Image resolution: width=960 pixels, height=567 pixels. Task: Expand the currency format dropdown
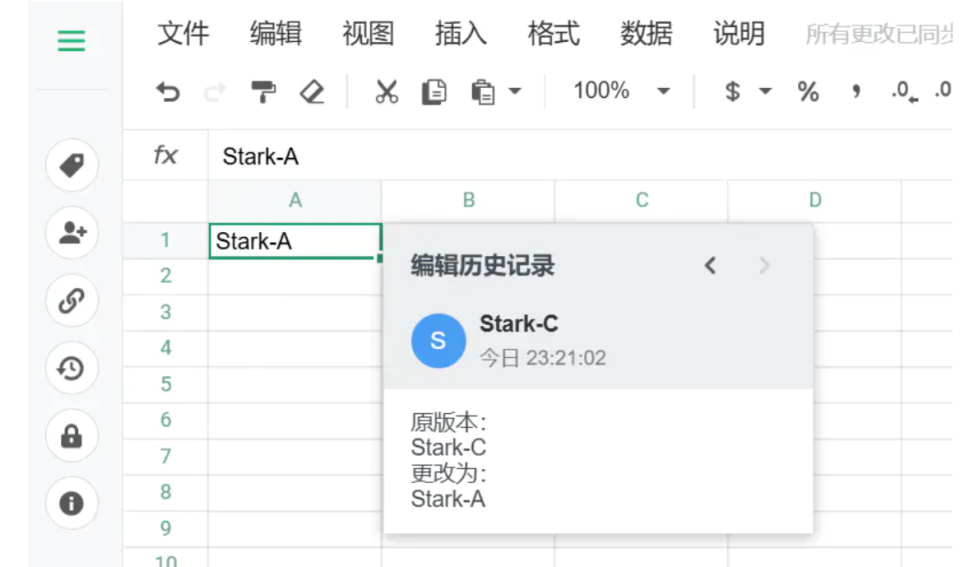[x=765, y=92]
